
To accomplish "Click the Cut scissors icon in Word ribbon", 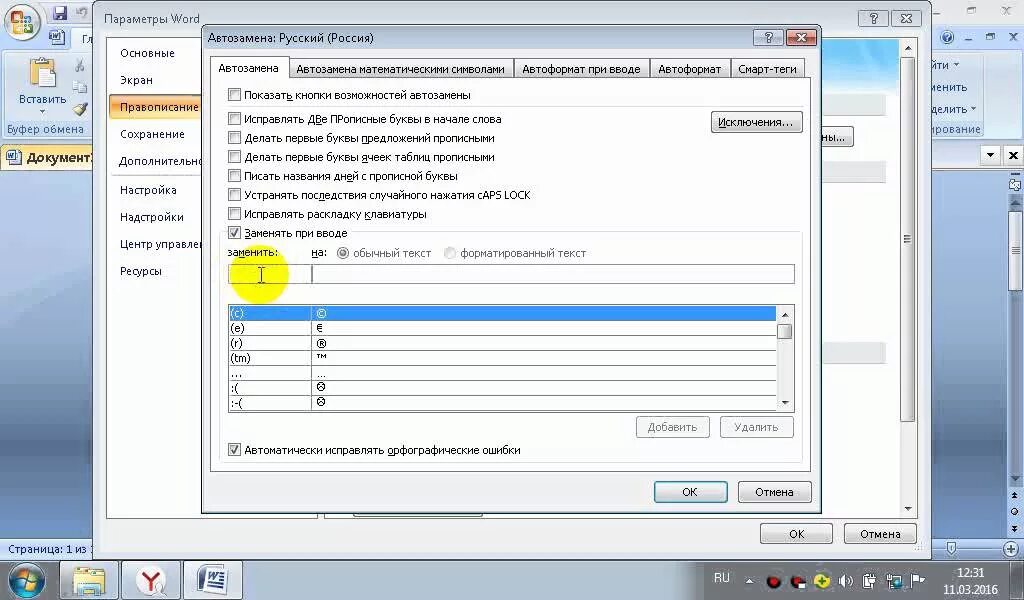I will pos(79,65).
